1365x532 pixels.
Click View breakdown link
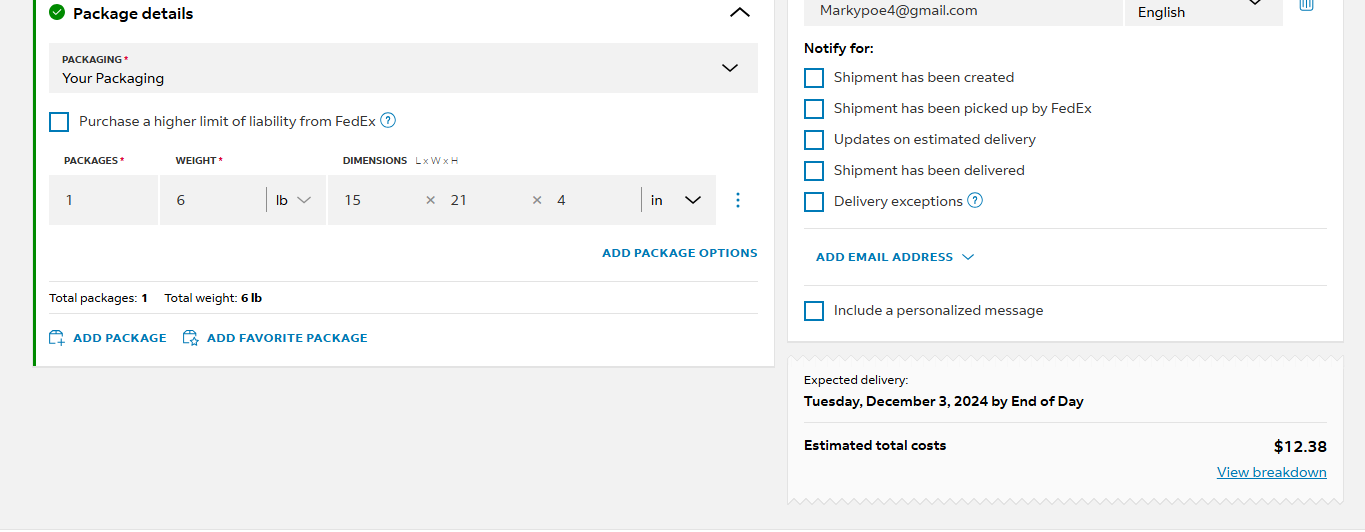click(x=1272, y=472)
